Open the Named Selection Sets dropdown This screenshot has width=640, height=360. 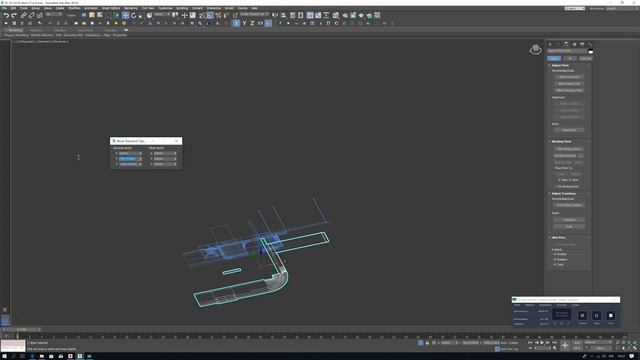[254, 15]
